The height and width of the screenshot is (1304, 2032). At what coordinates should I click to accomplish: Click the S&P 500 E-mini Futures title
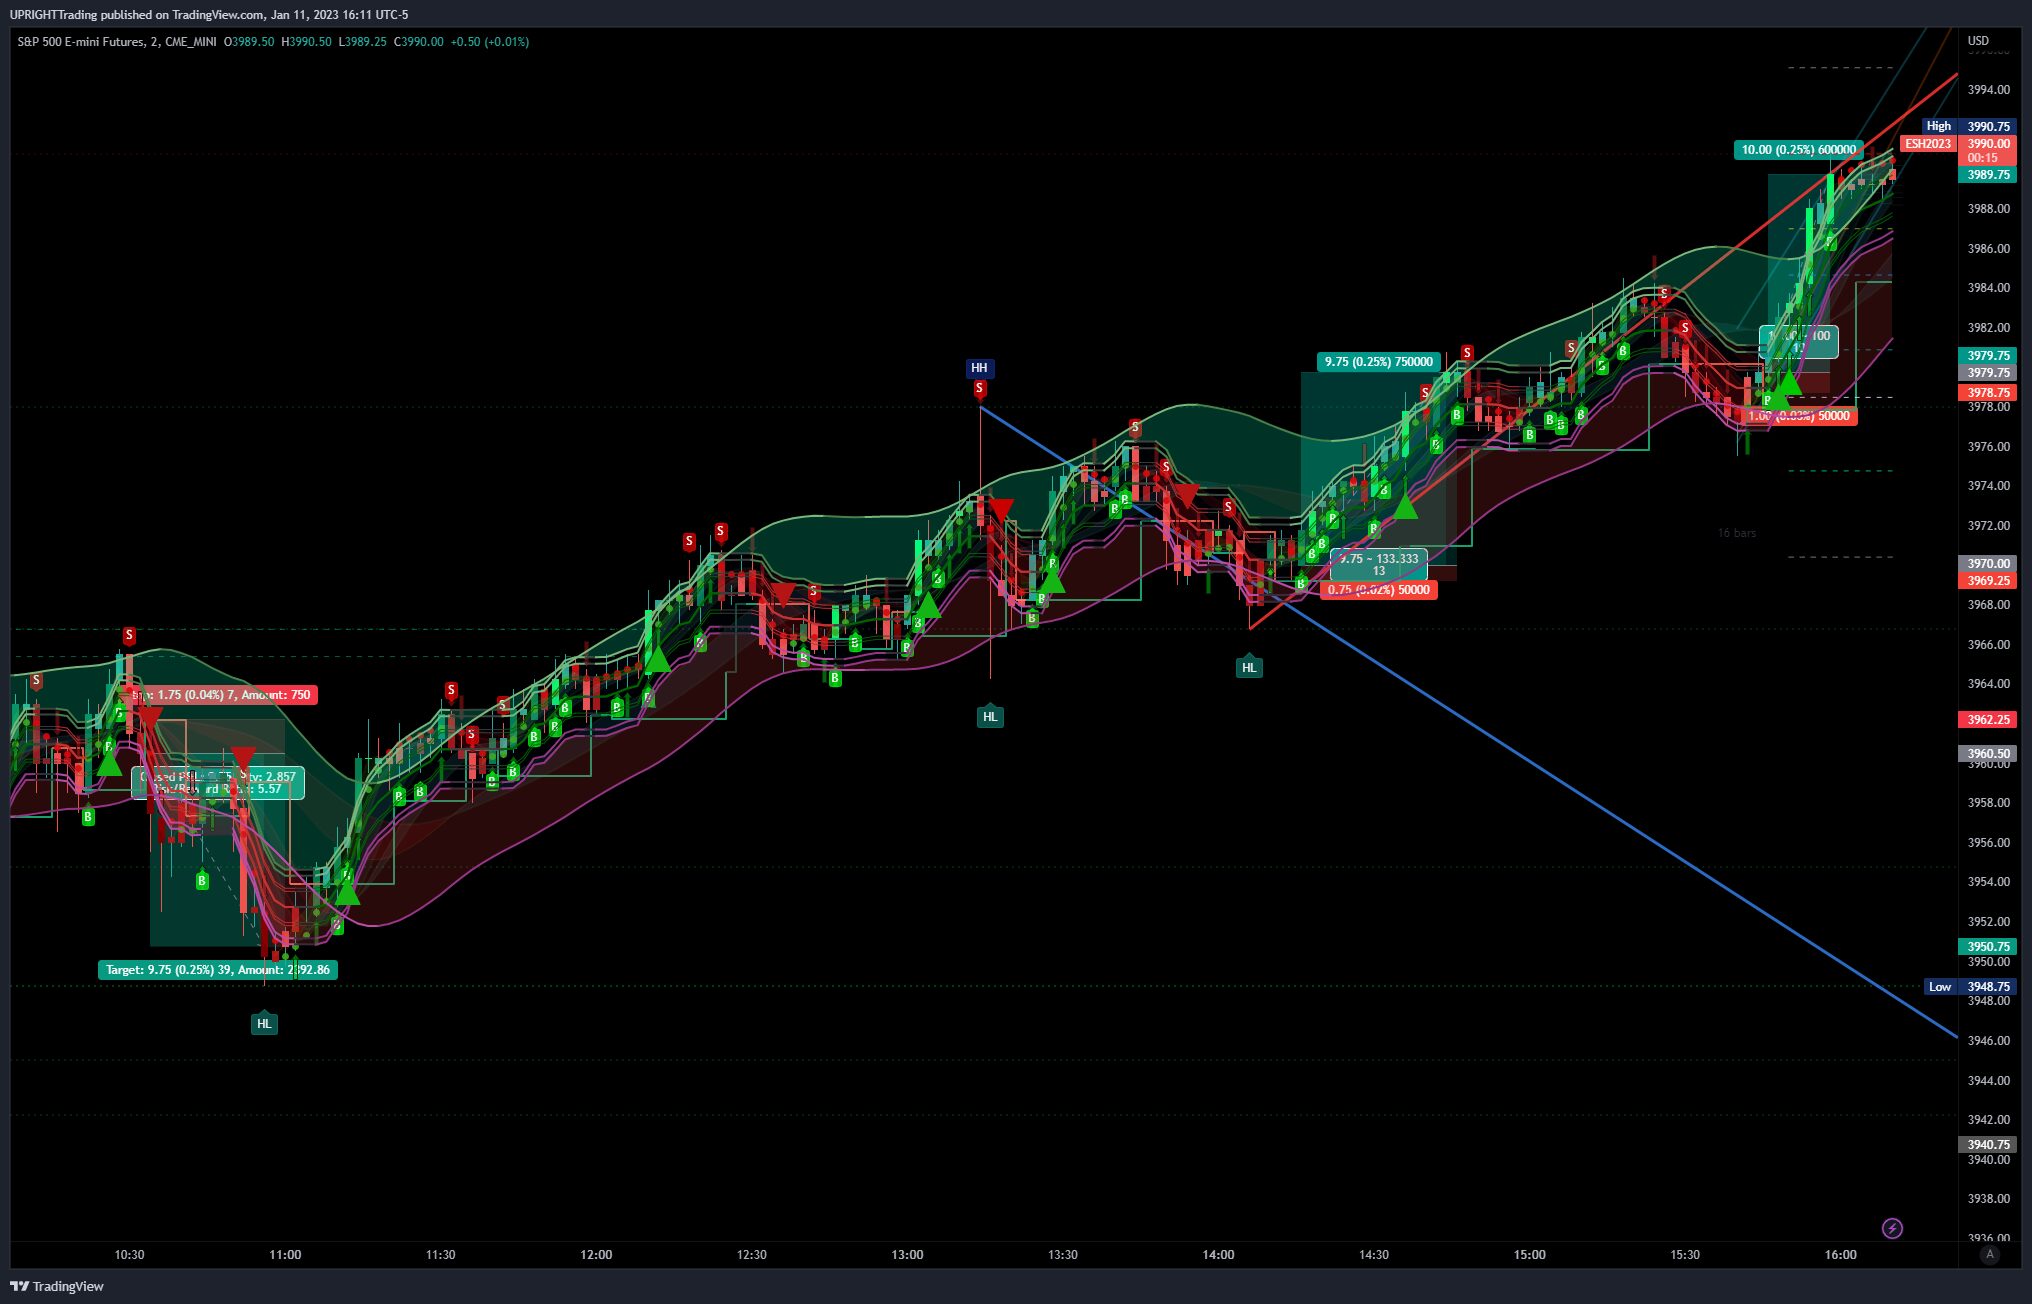pos(82,42)
